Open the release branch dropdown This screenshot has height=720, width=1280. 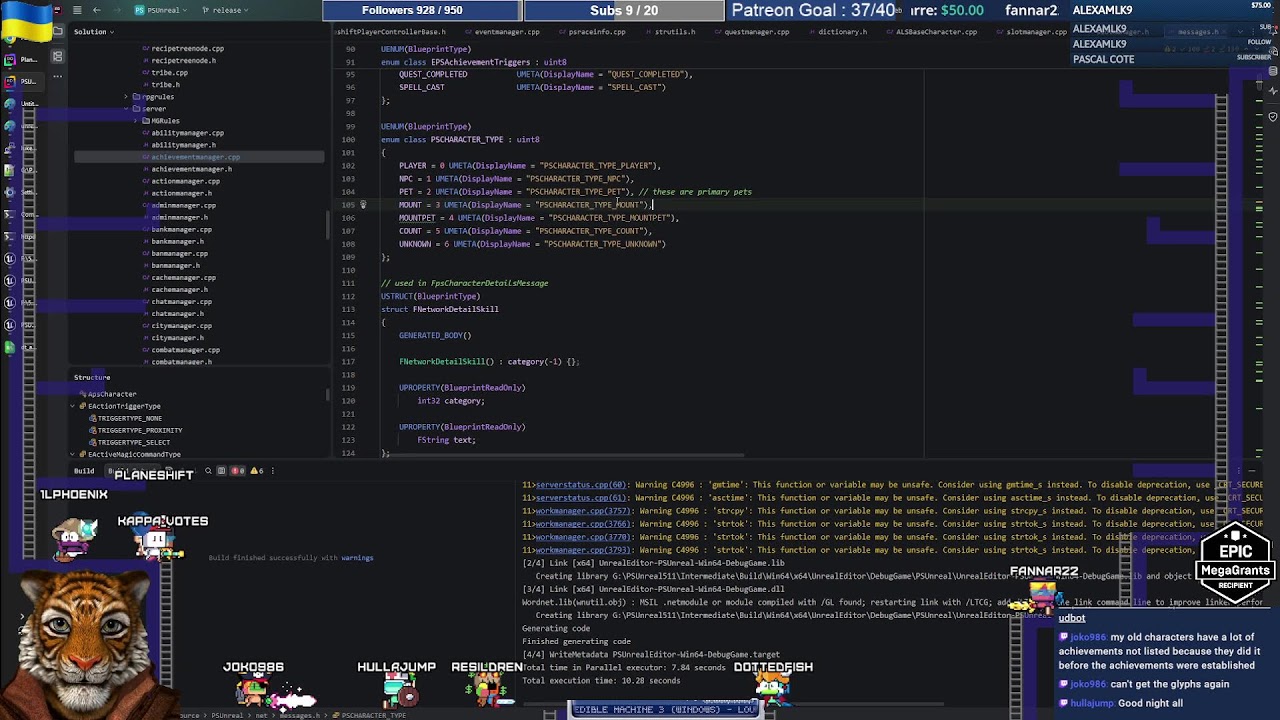coord(225,10)
